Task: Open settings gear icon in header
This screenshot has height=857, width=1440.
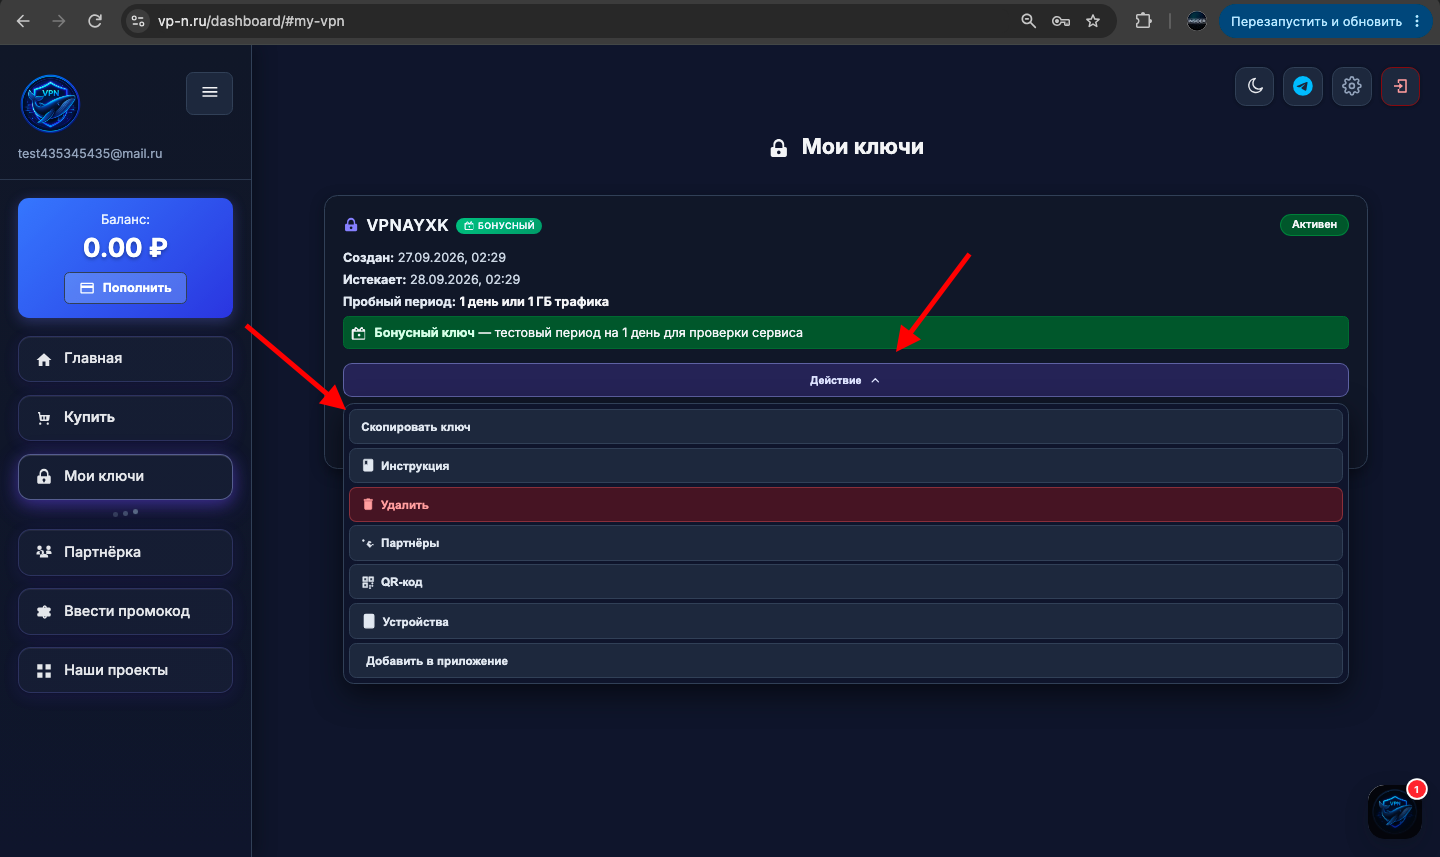Action: 1352,86
